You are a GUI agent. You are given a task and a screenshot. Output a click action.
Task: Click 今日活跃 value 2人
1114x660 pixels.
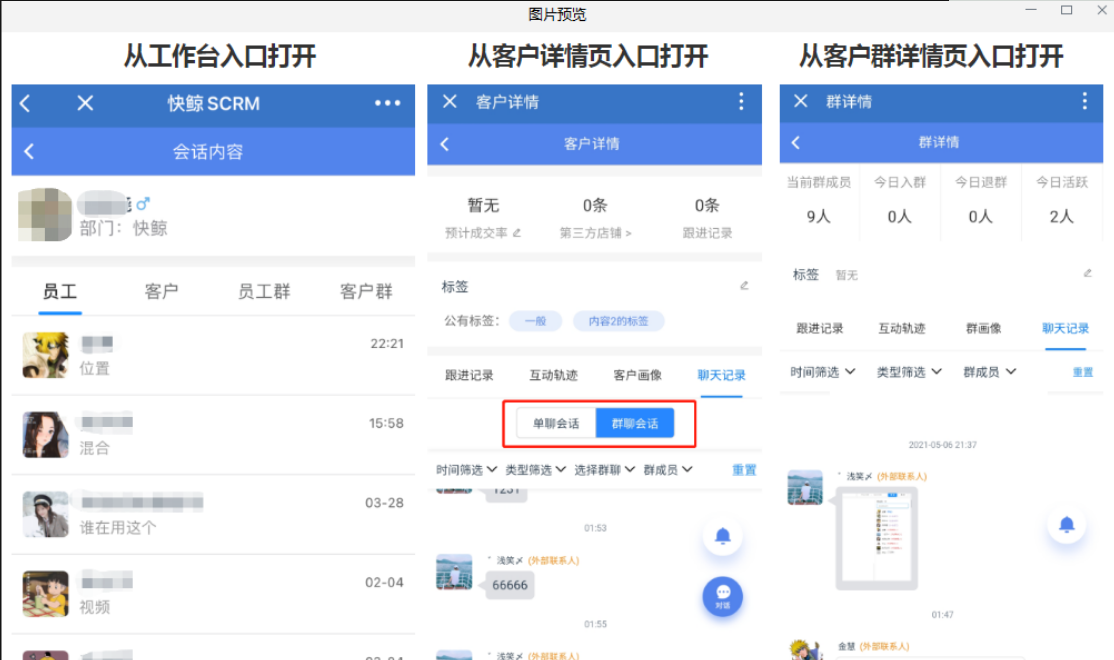coord(1061,217)
